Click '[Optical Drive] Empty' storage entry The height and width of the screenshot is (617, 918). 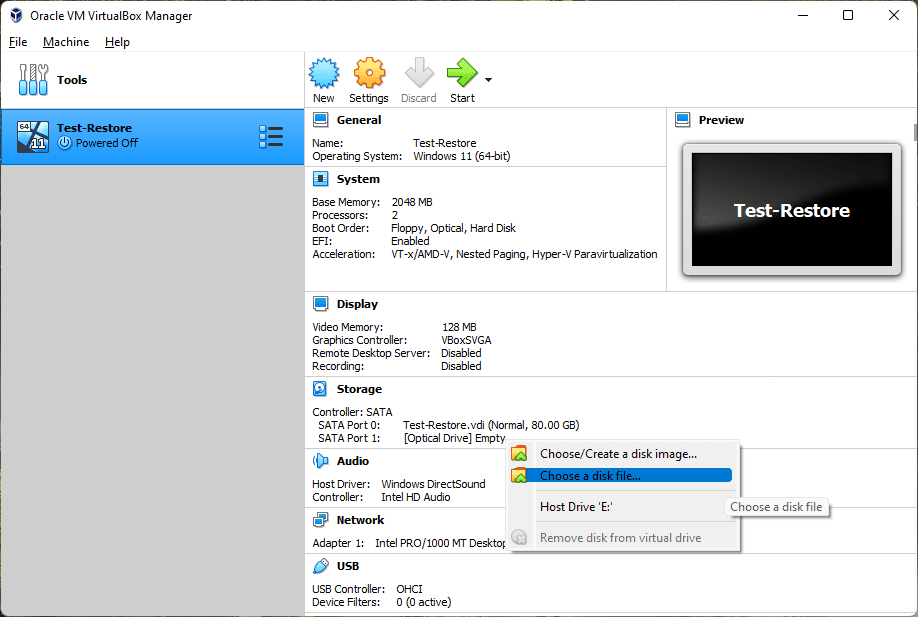tap(454, 438)
